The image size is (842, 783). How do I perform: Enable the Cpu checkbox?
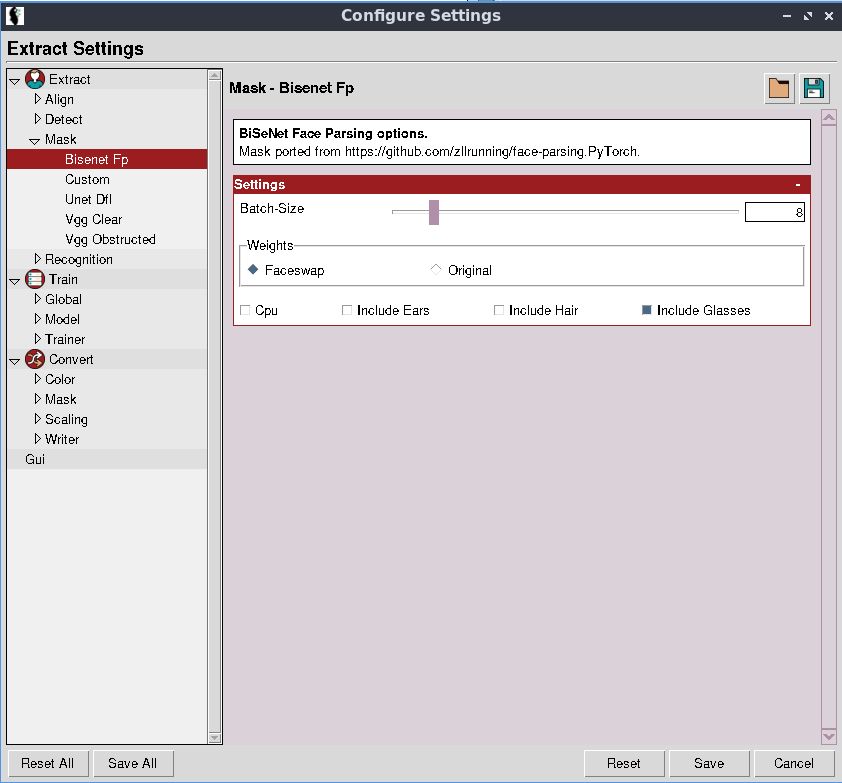click(245, 310)
